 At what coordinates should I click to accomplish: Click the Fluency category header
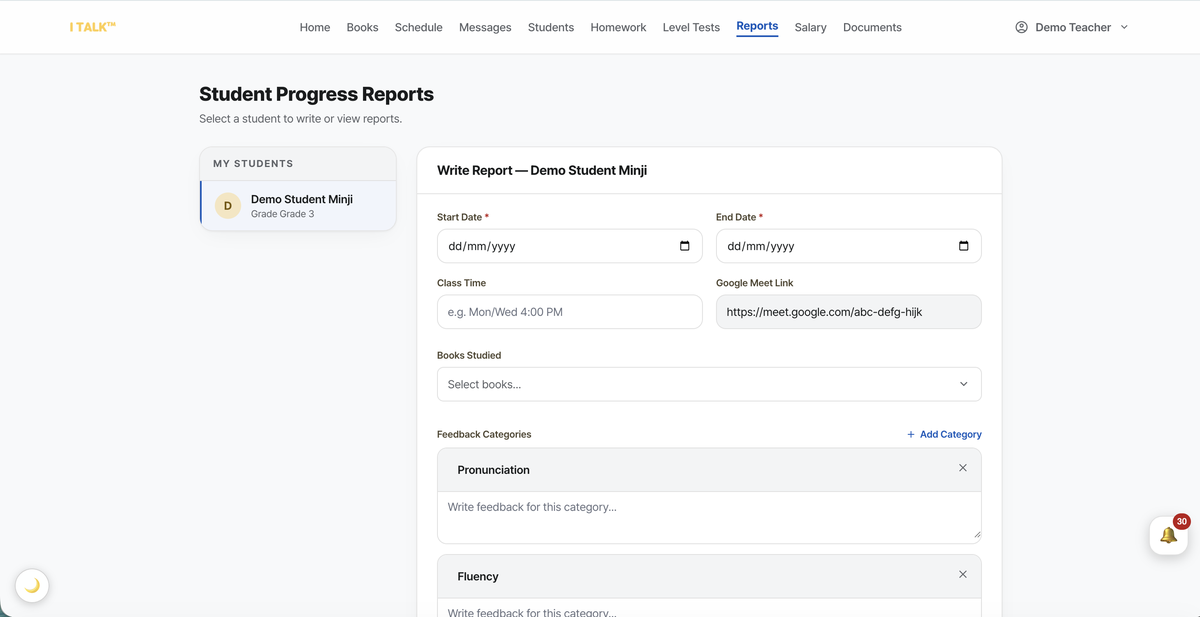(709, 576)
